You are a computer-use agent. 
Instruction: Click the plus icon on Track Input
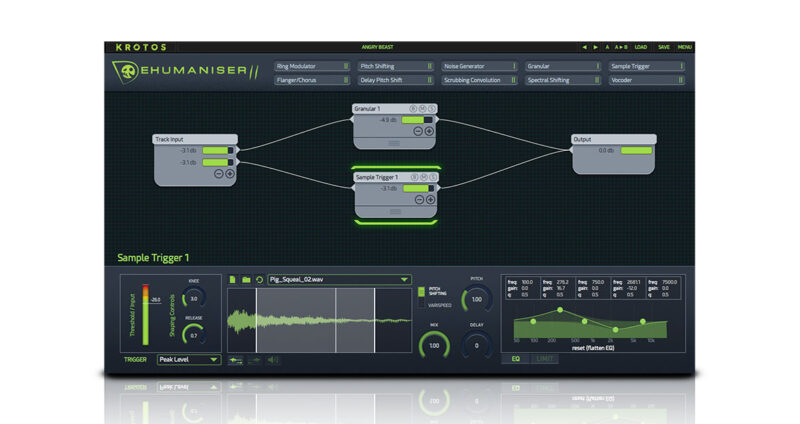point(230,174)
